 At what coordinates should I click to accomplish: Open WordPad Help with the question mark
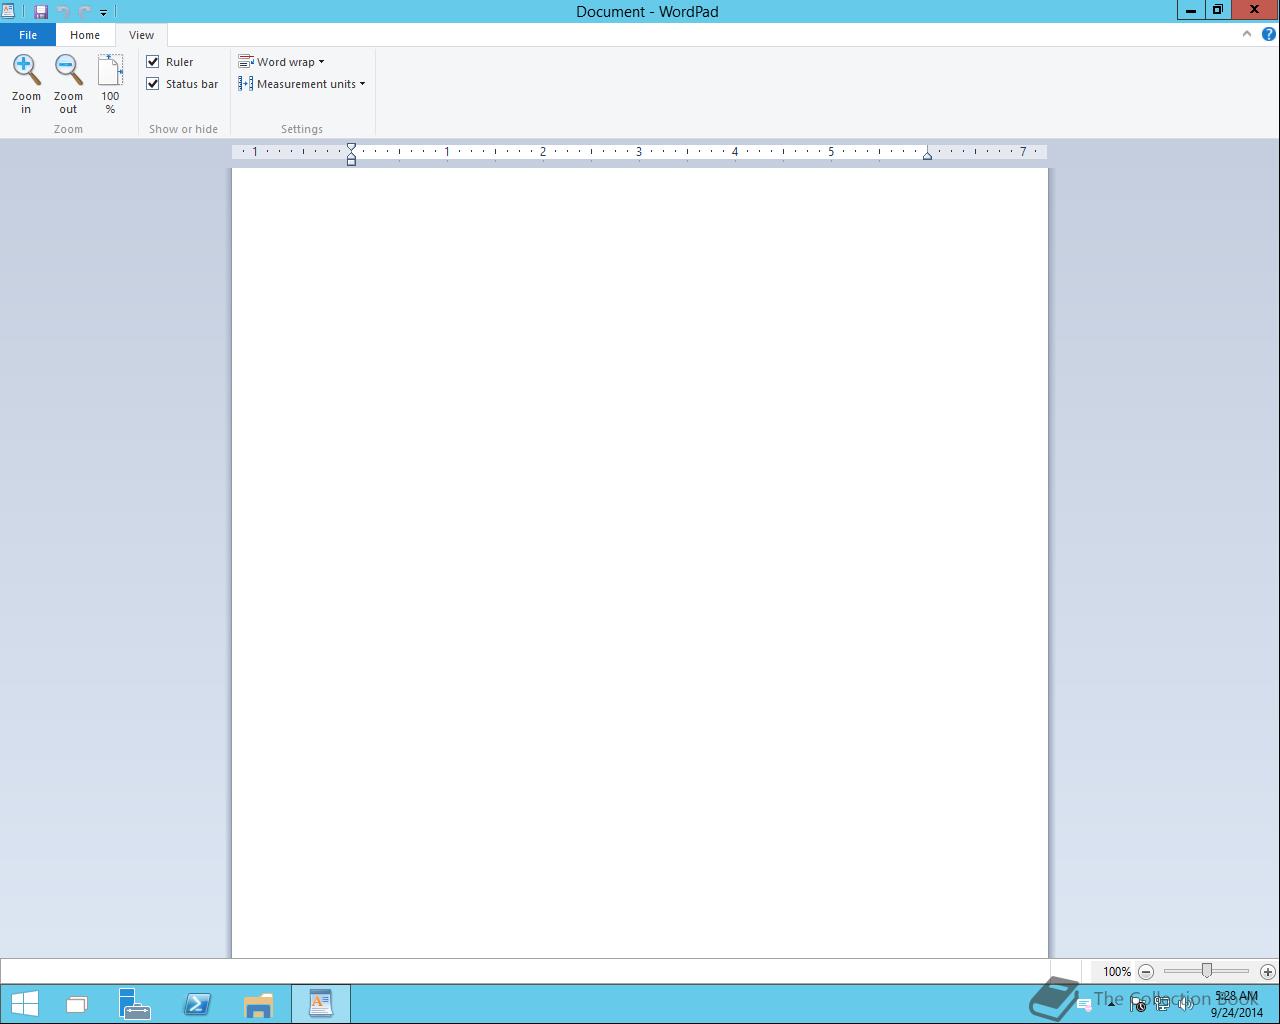pos(1269,34)
